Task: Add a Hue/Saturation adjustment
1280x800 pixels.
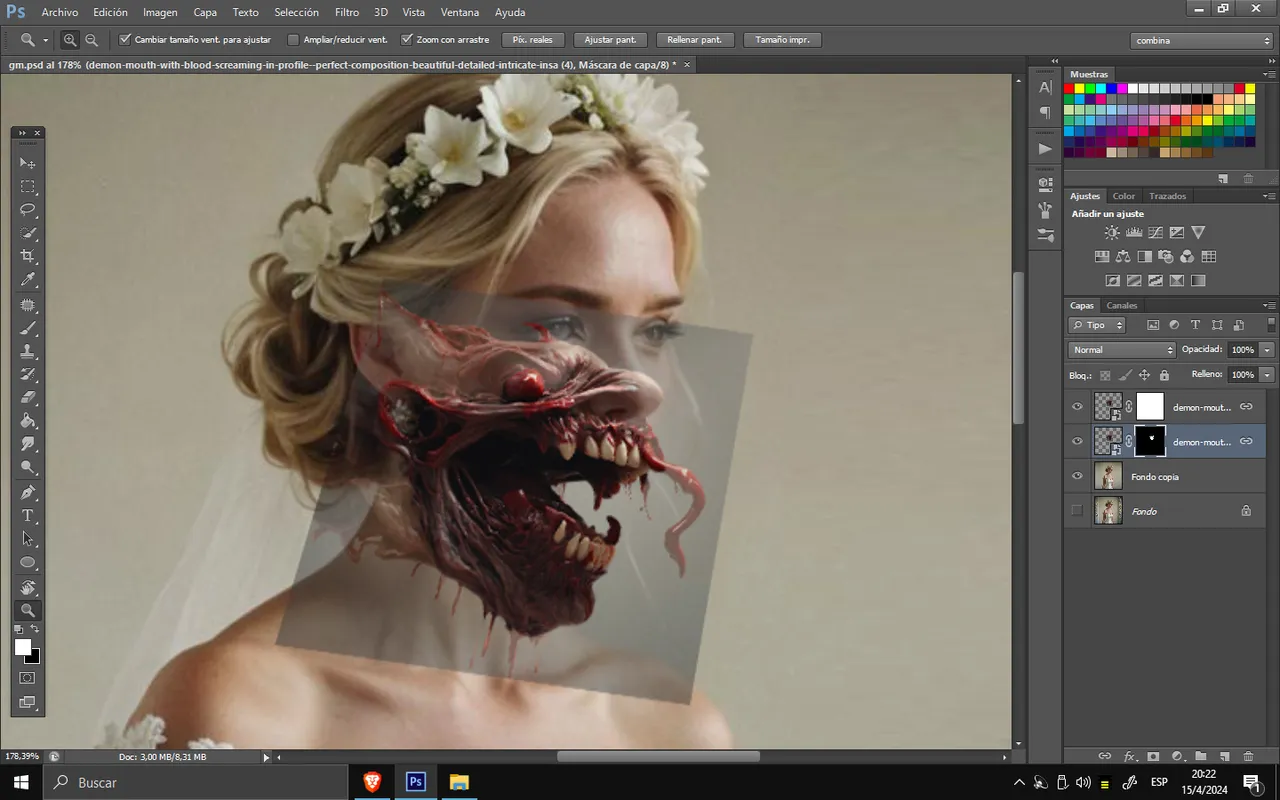Action: 1102,257
